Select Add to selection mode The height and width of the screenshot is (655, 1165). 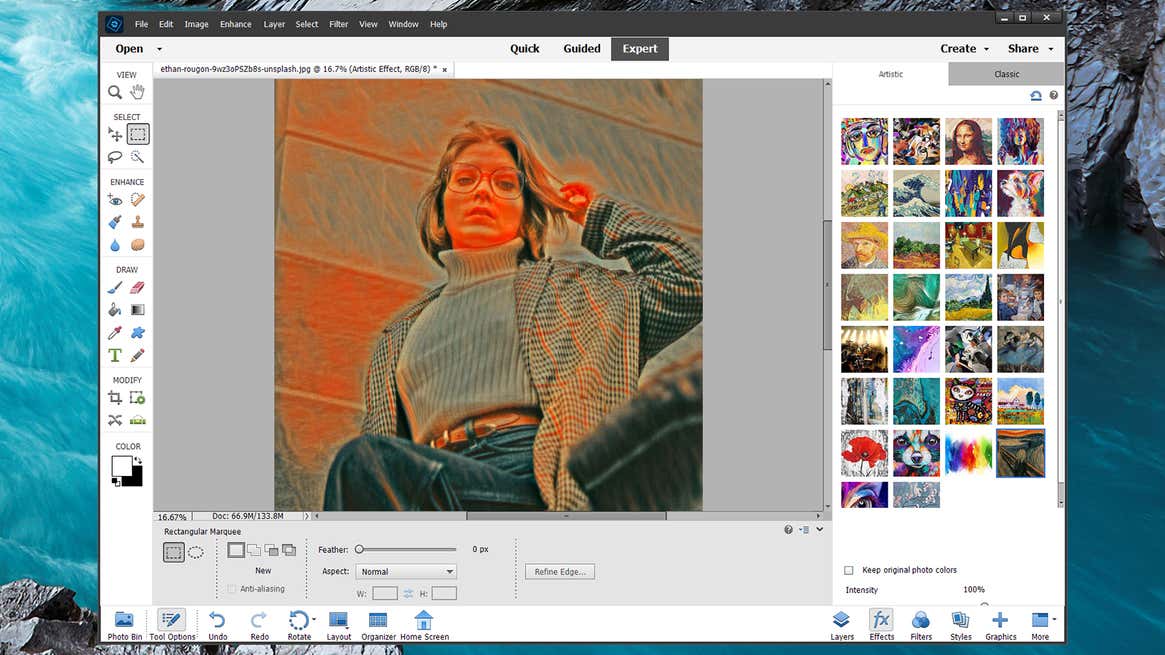[254, 550]
